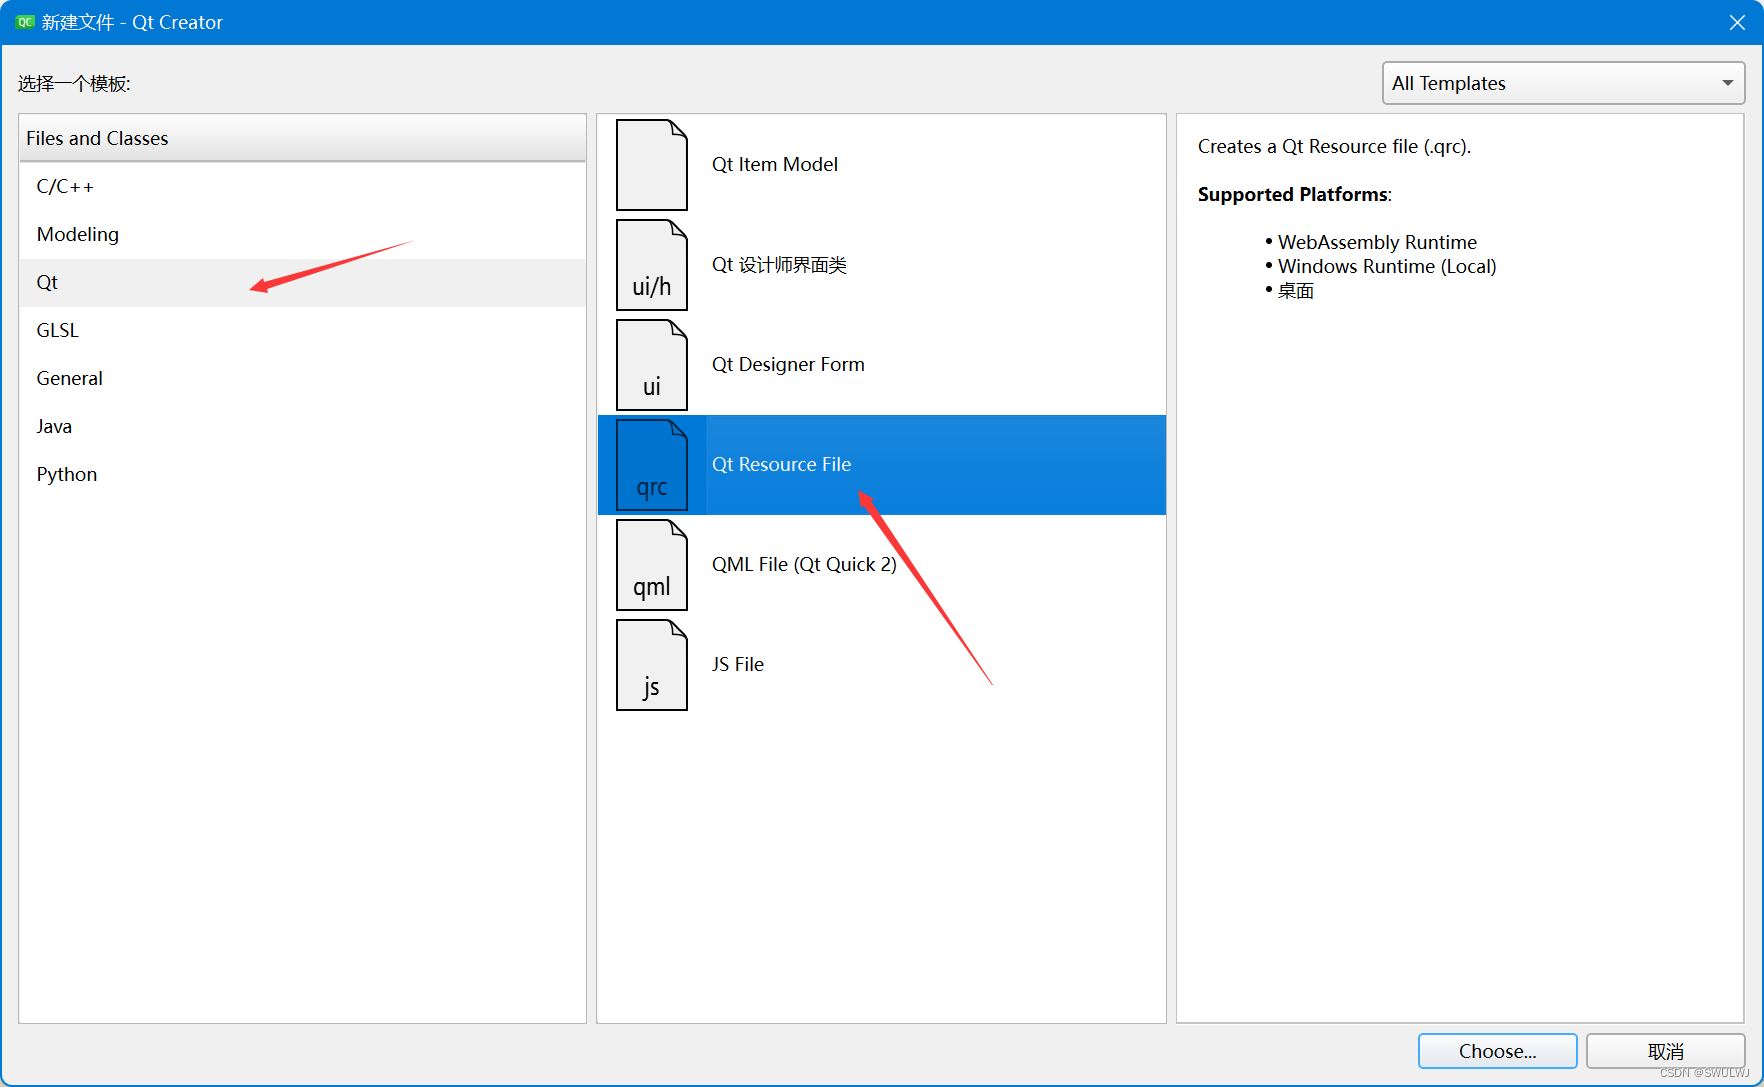The width and height of the screenshot is (1764, 1087).
Task: Click the 桌面 platform text
Action: click(1296, 291)
